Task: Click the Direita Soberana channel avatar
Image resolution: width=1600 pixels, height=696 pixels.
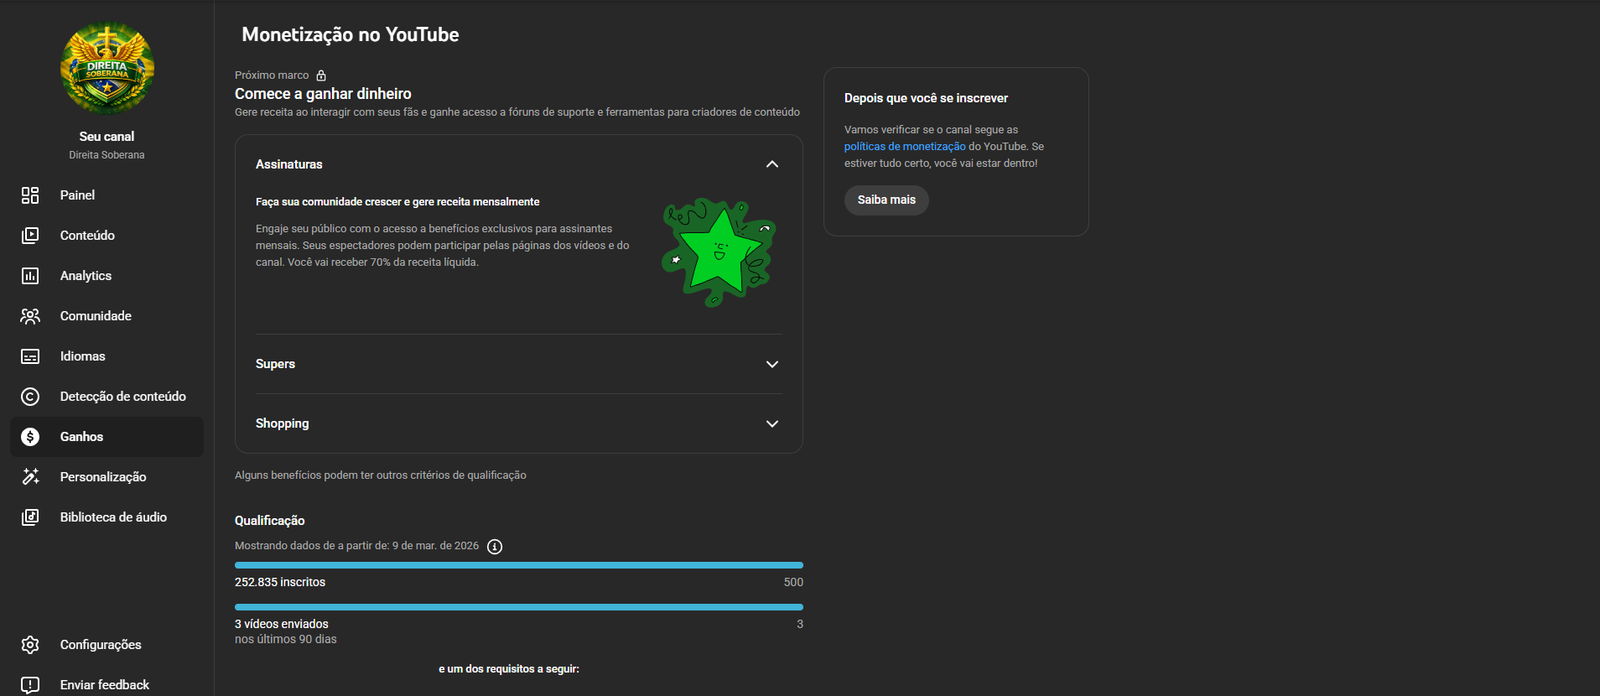Action: coord(107,69)
